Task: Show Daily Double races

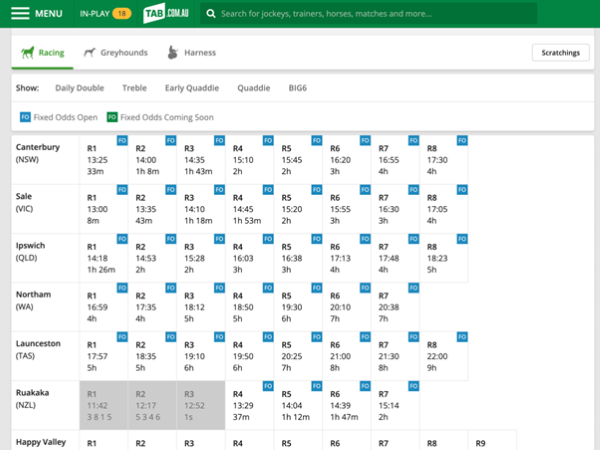Action: 80,88
